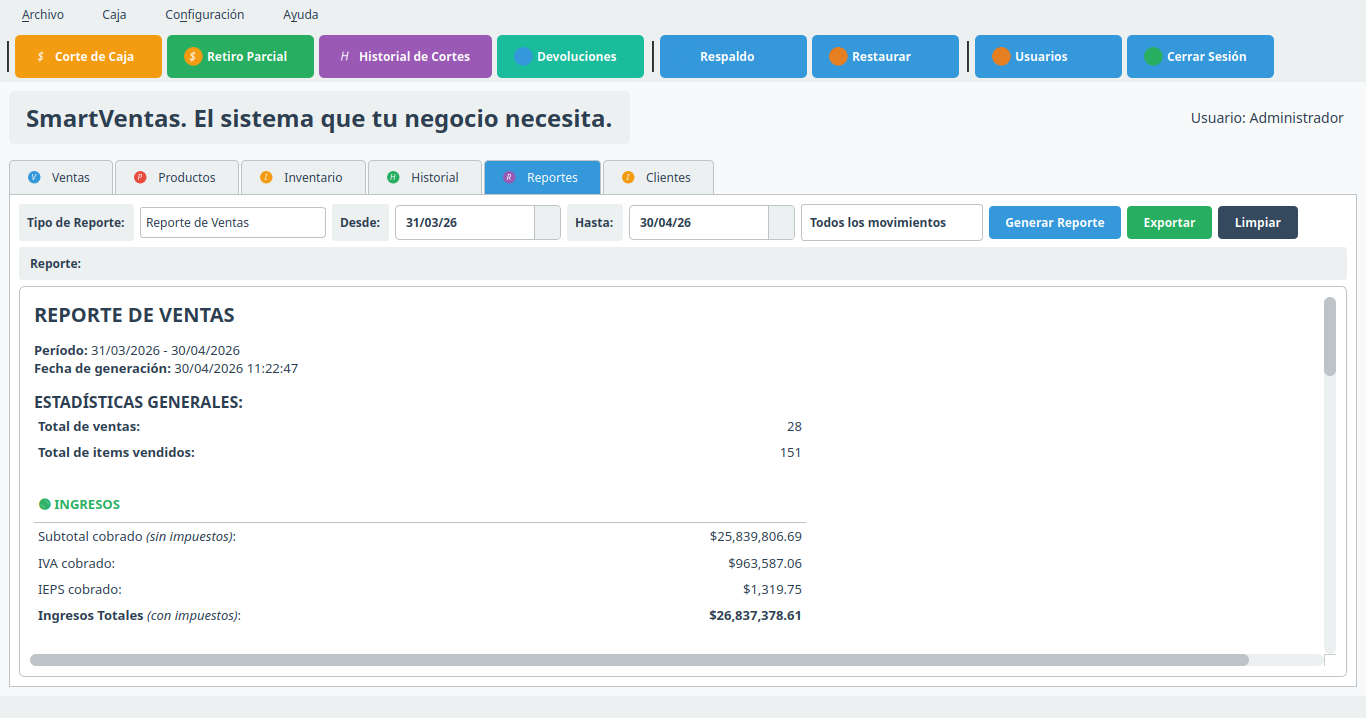Image resolution: width=1366 pixels, height=718 pixels.
Task: Click the Hasta date field 30/04/26
Action: point(698,223)
